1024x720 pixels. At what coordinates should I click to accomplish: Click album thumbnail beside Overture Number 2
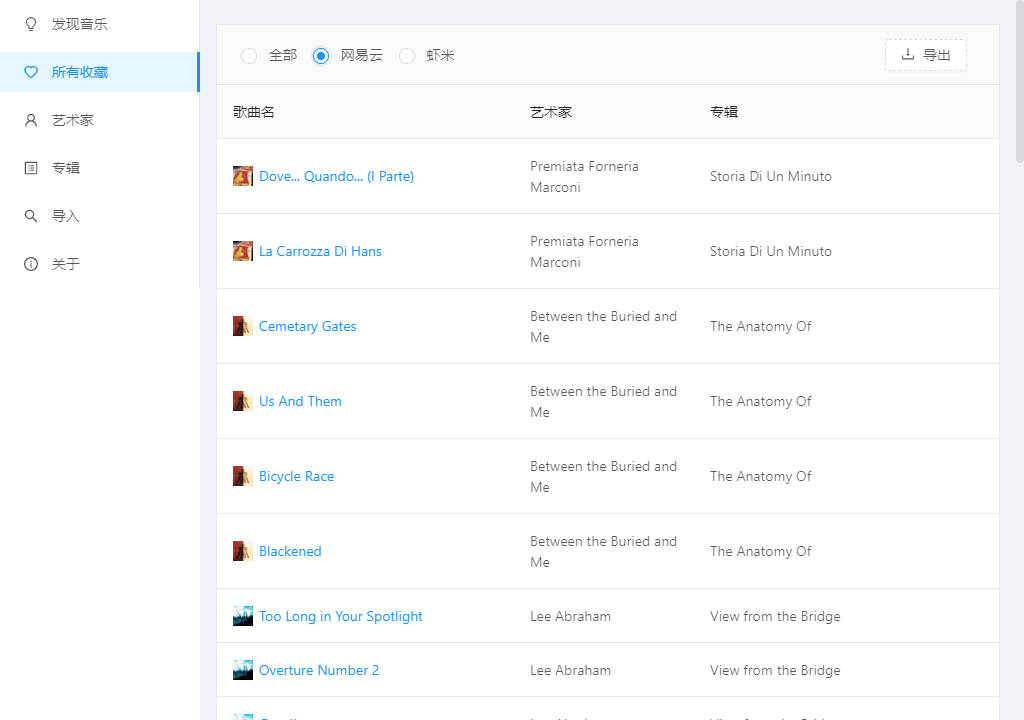click(x=242, y=670)
